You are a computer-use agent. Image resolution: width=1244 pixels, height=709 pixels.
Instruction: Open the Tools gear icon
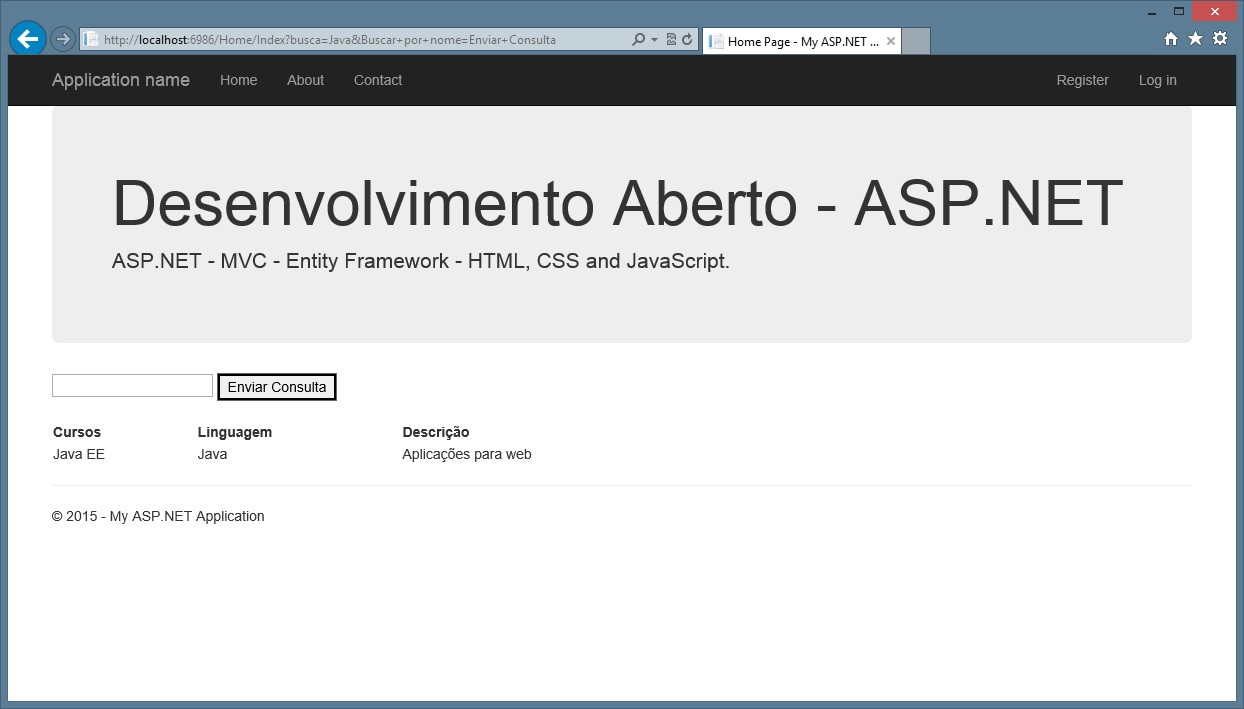[x=1220, y=39]
